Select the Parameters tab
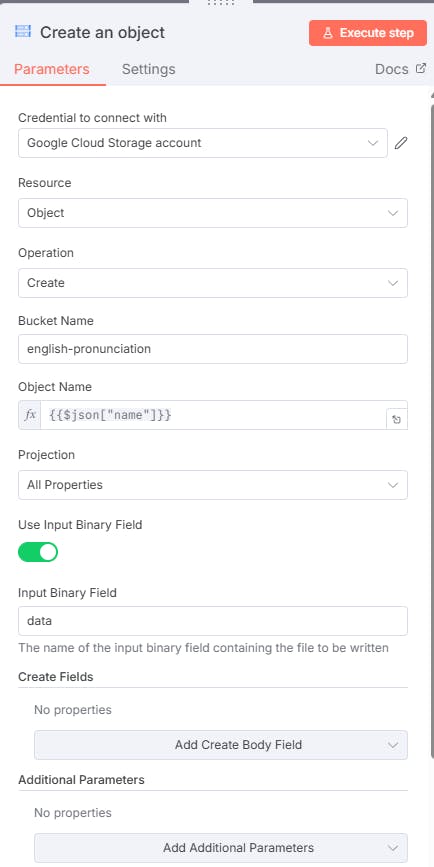The width and height of the screenshot is (434, 867). click(x=51, y=69)
